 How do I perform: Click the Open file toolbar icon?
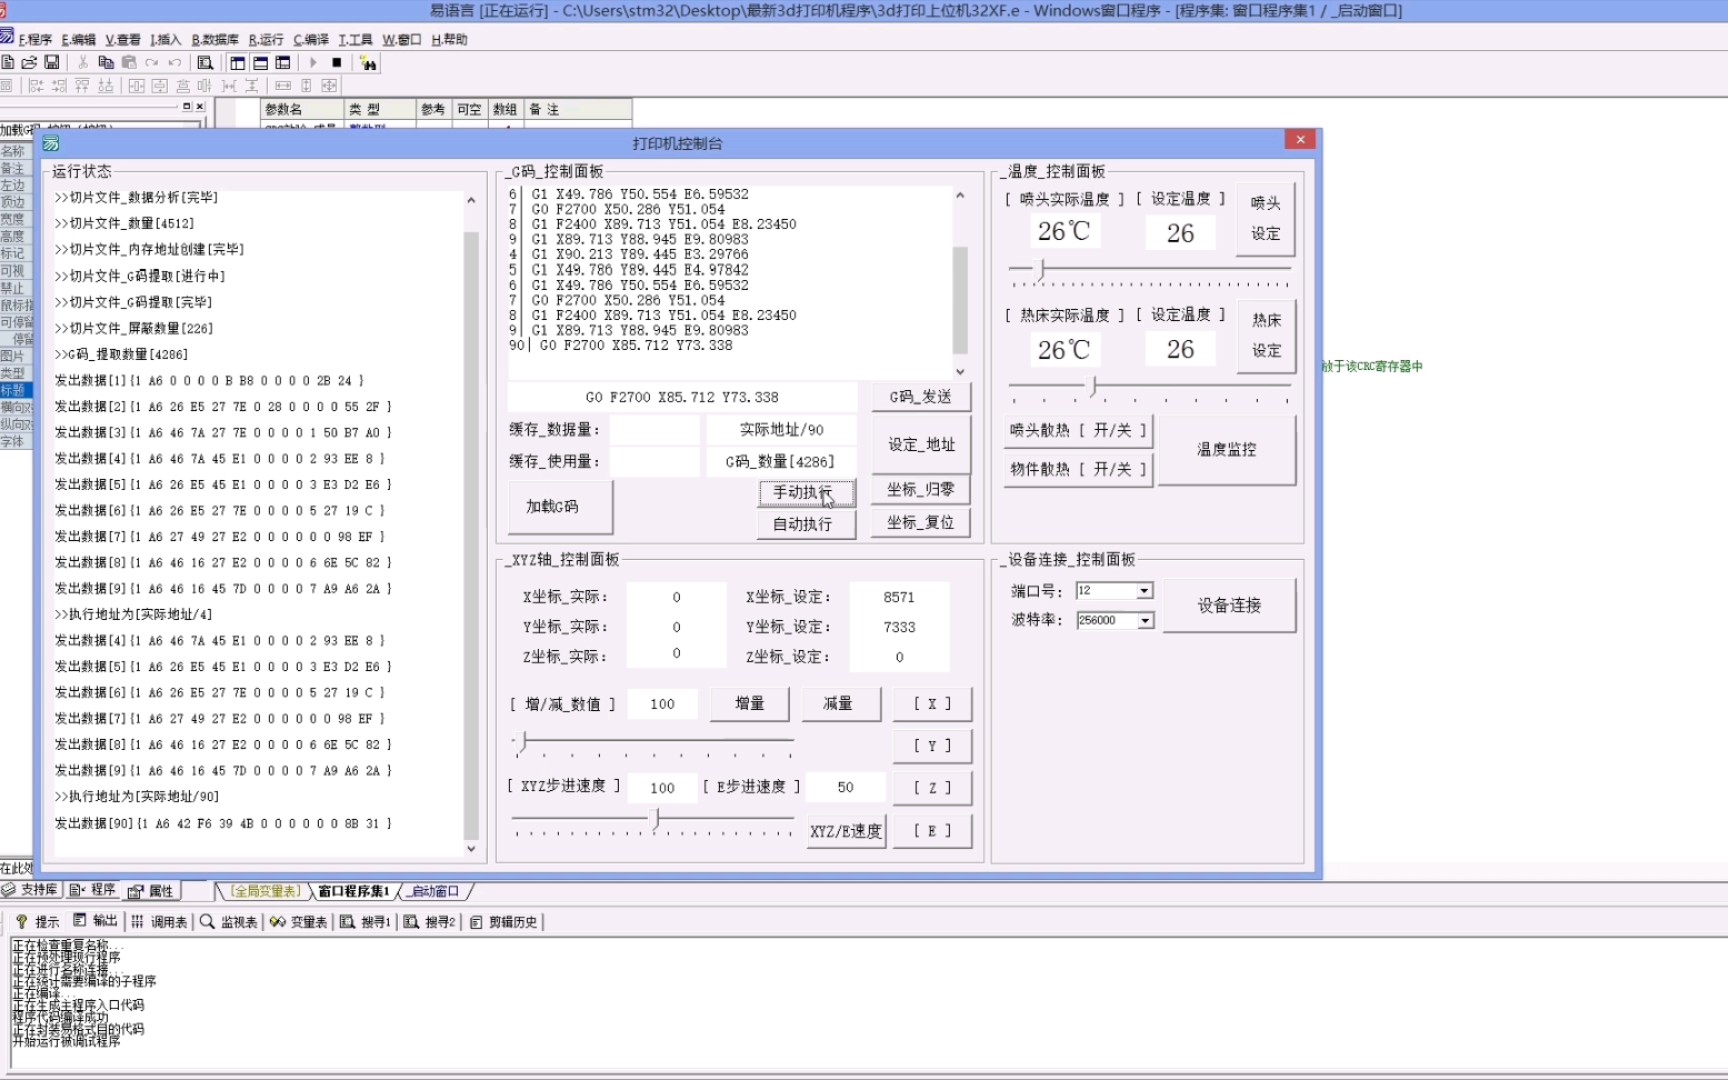coord(29,62)
